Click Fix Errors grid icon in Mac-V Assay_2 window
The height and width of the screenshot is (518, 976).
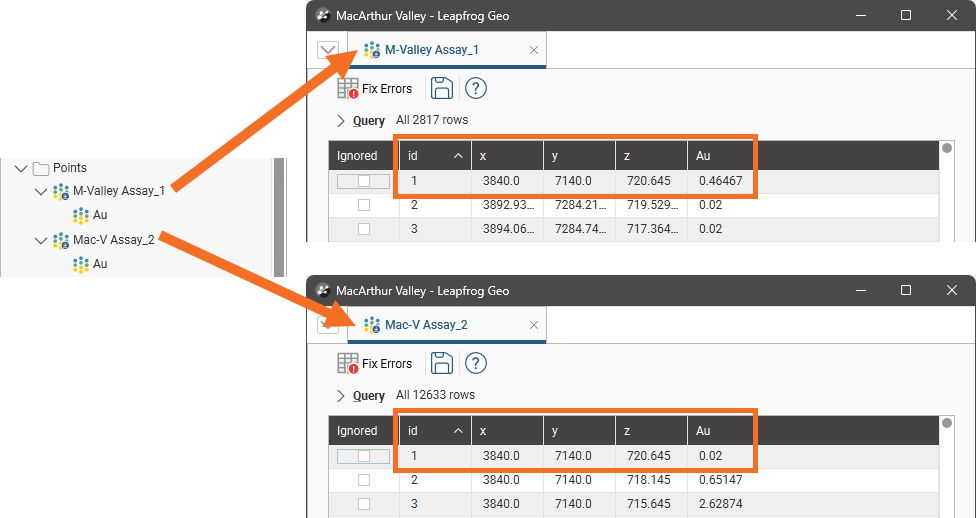(348, 364)
